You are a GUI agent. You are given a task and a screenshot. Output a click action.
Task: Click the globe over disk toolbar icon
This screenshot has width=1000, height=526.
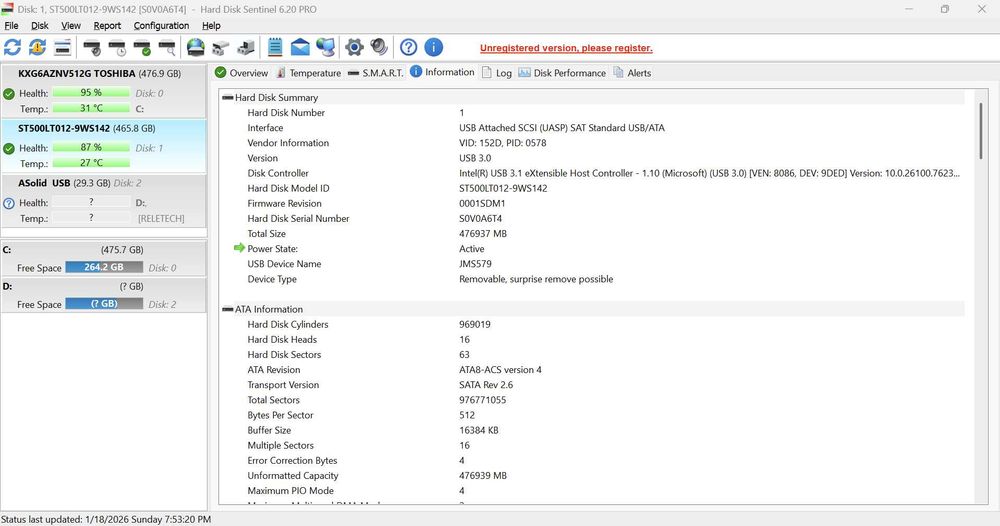click(196, 47)
